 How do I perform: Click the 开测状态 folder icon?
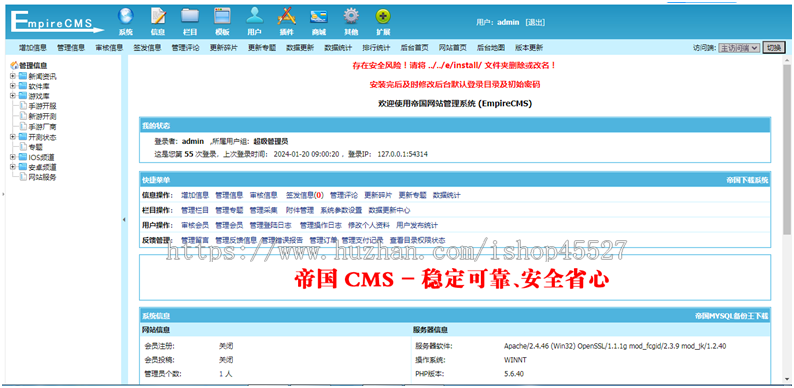pyautogui.click(x=23, y=137)
